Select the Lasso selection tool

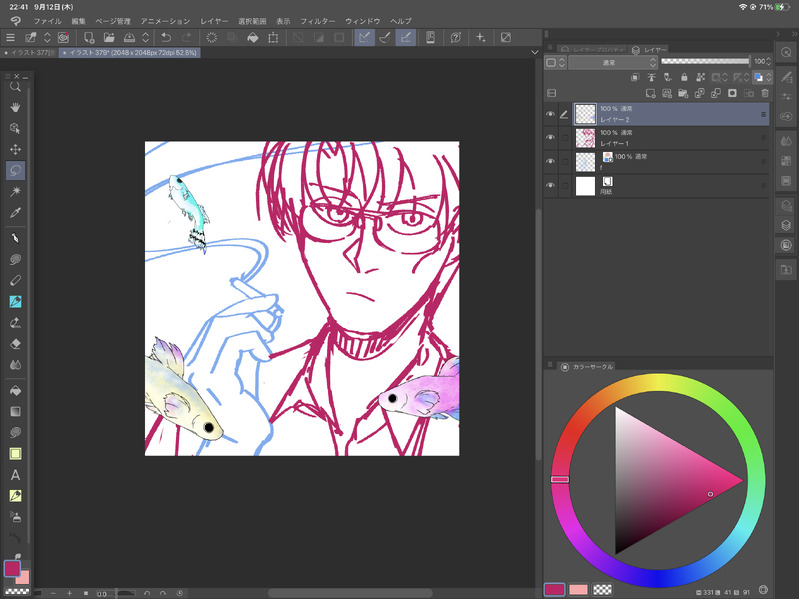[15, 170]
